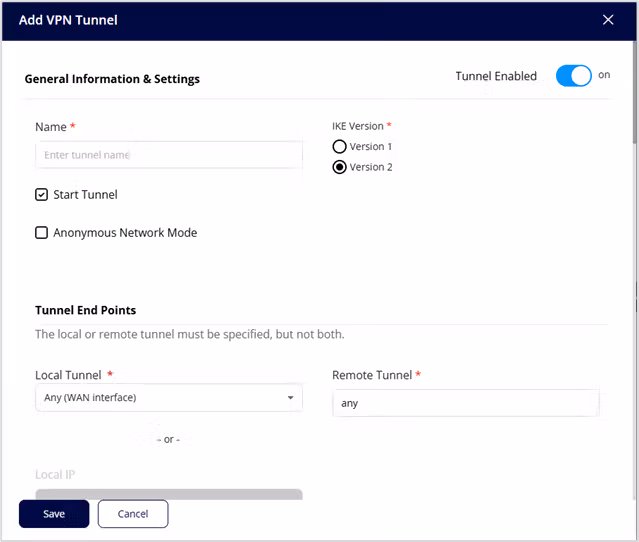This screenshot has width=639, height=542.
Task: Uncheck the Start Tunnel checkbox
Action: (x=42, y=195)
